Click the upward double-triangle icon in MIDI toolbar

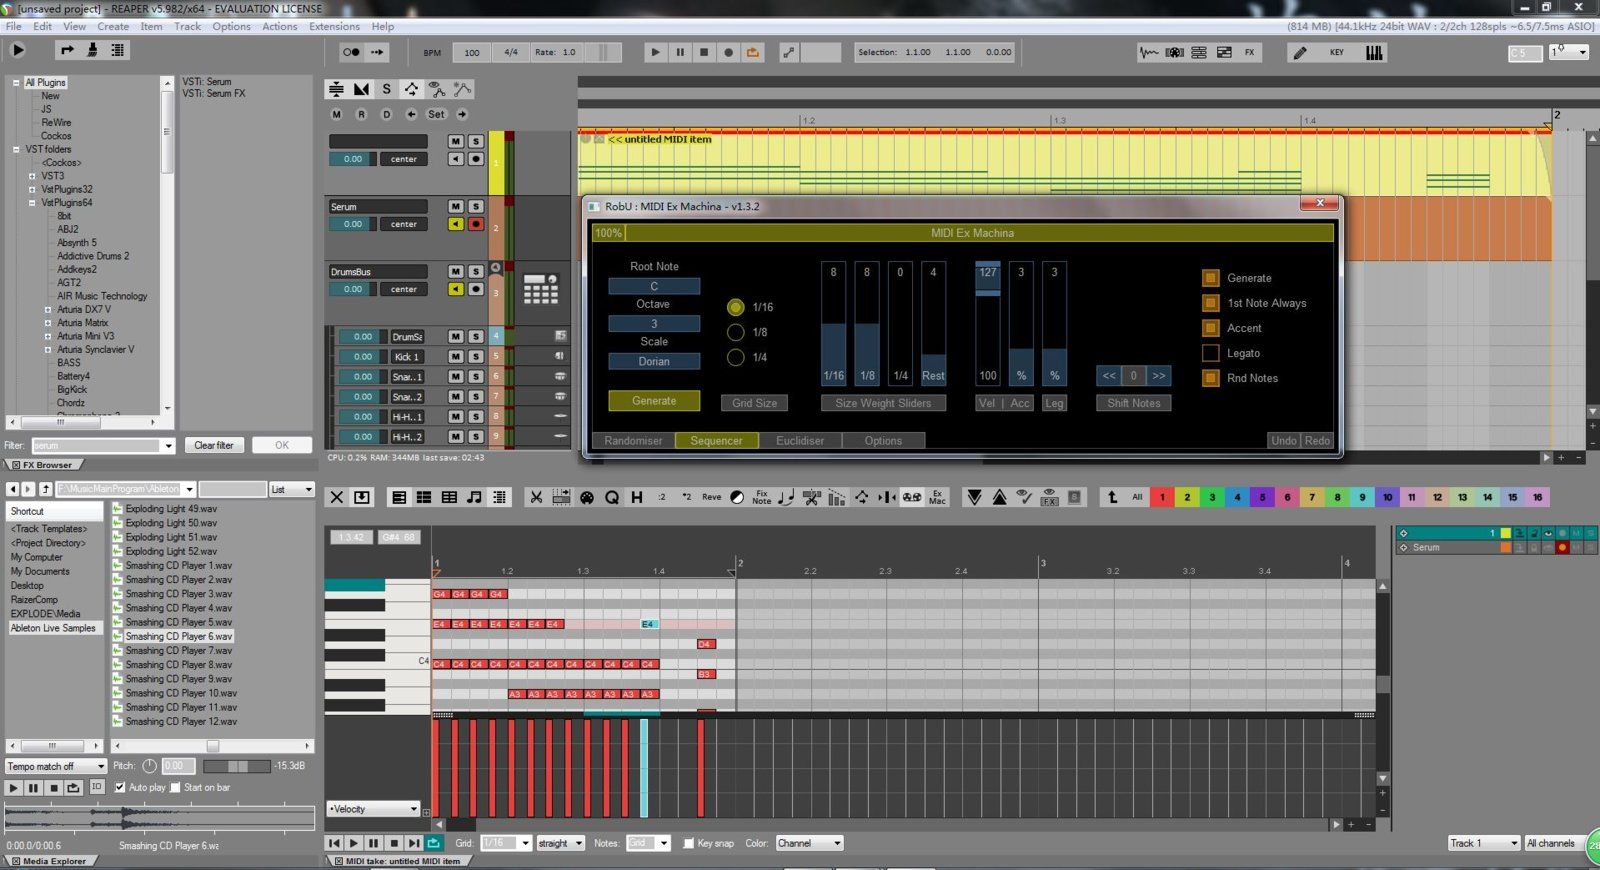click(999, 497)
